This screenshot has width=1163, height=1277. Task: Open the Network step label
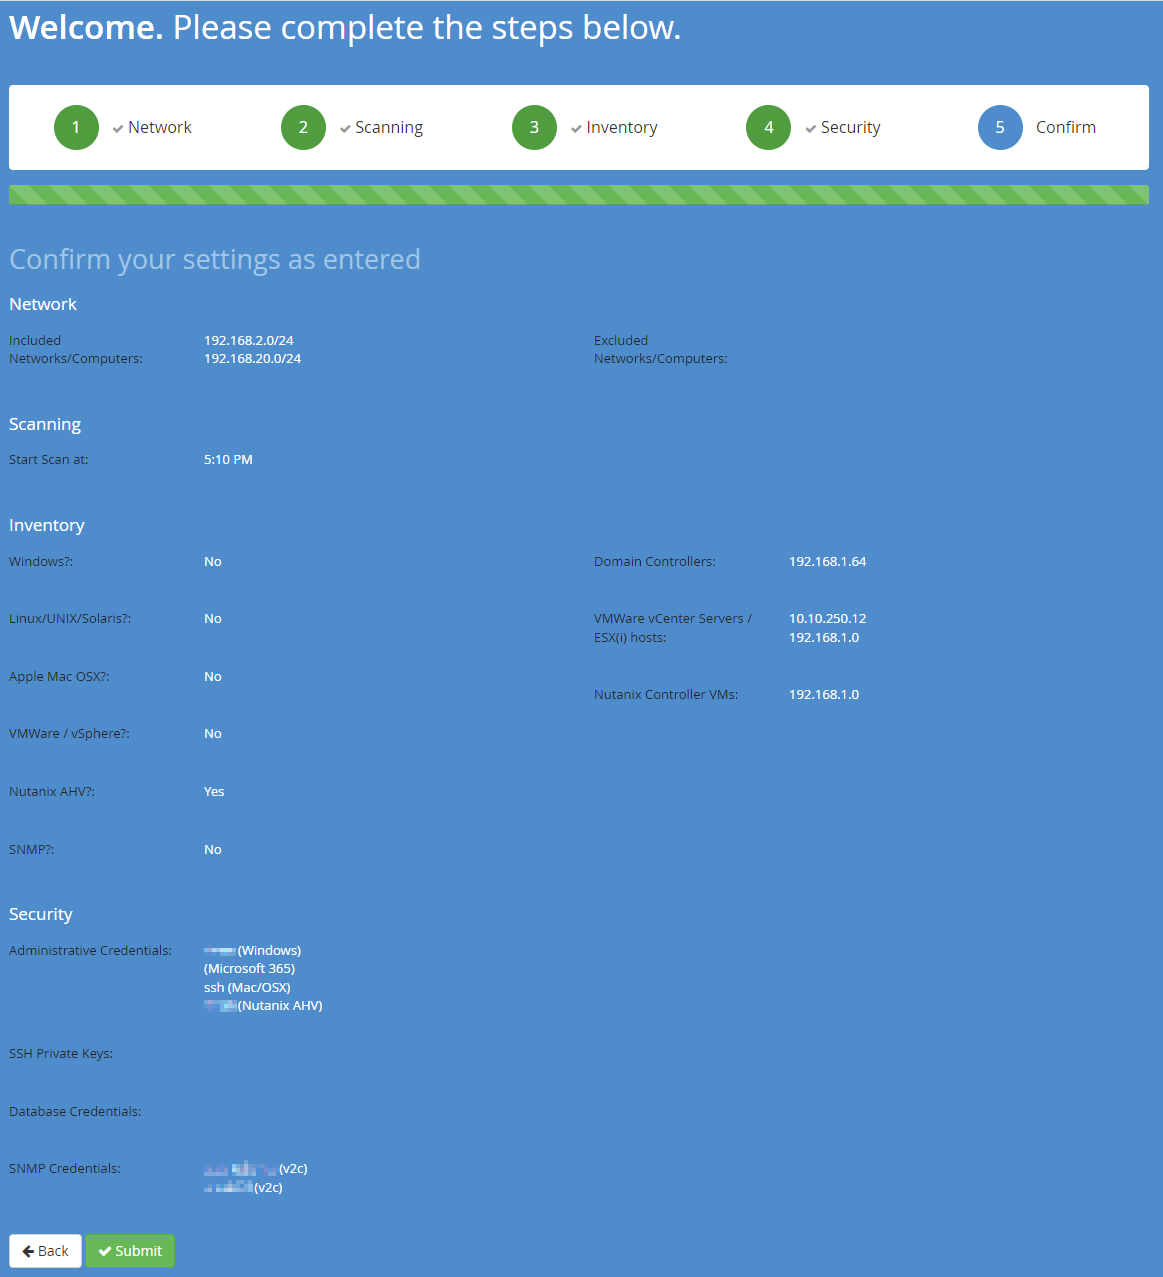click(x=159, y=127)
